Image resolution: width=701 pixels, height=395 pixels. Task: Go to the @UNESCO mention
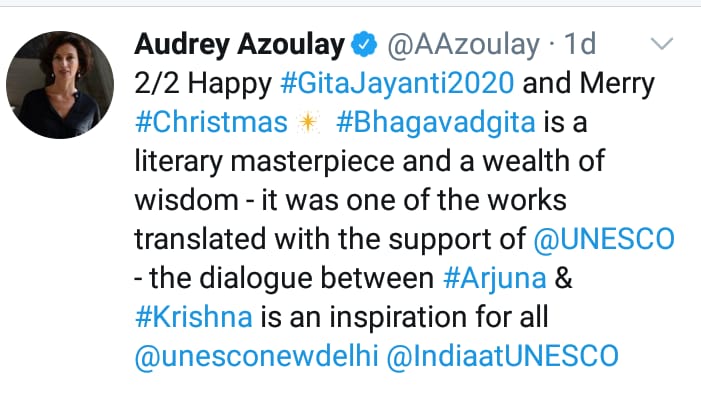tap(604, 239)
